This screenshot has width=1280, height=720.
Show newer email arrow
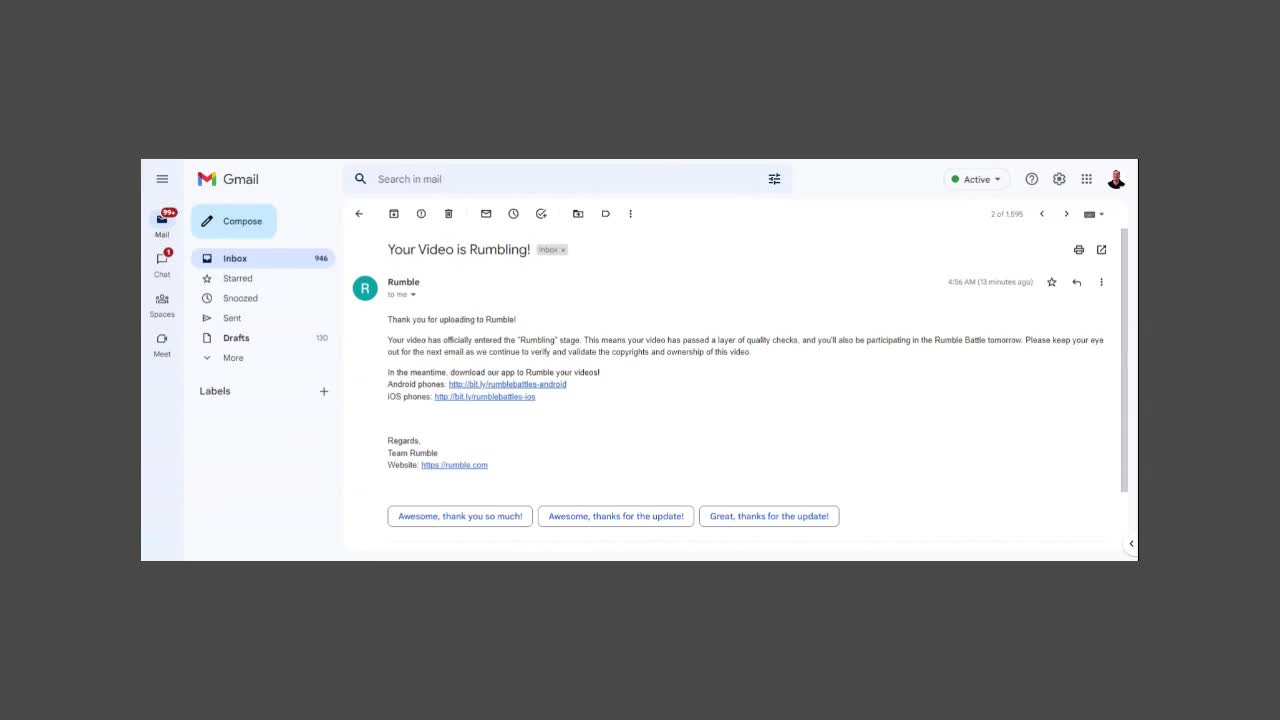[x=1042, y=214]
